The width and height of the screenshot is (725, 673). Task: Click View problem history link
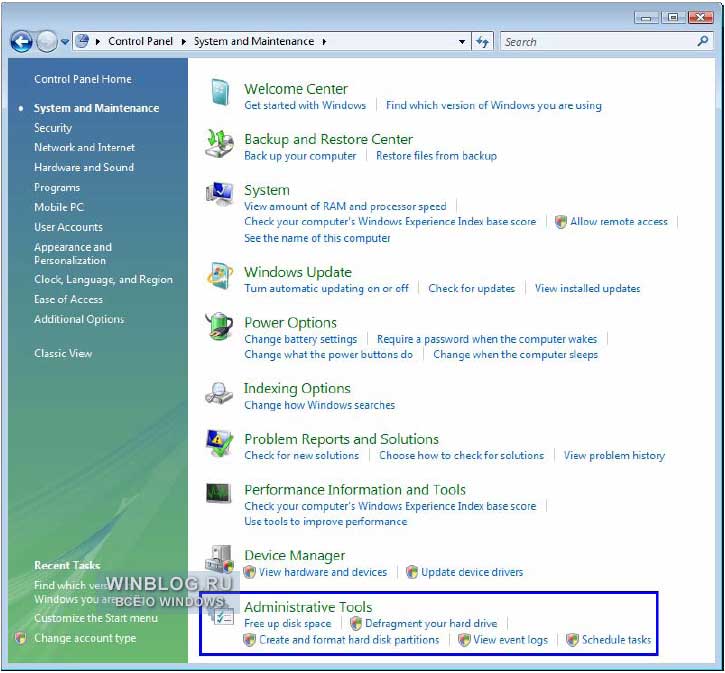pyautogui.click(x=614, y=456)
